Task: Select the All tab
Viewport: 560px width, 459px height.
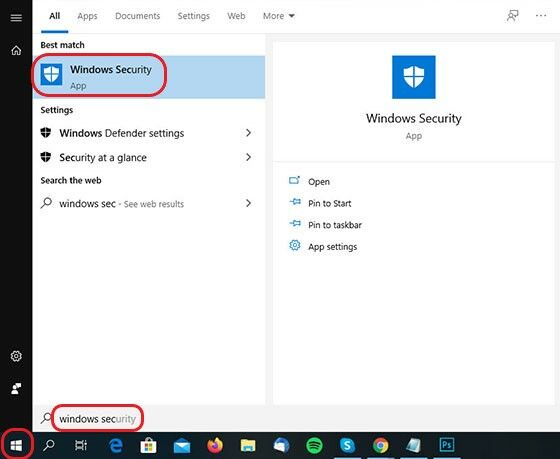Action: [x=55, y=16]
